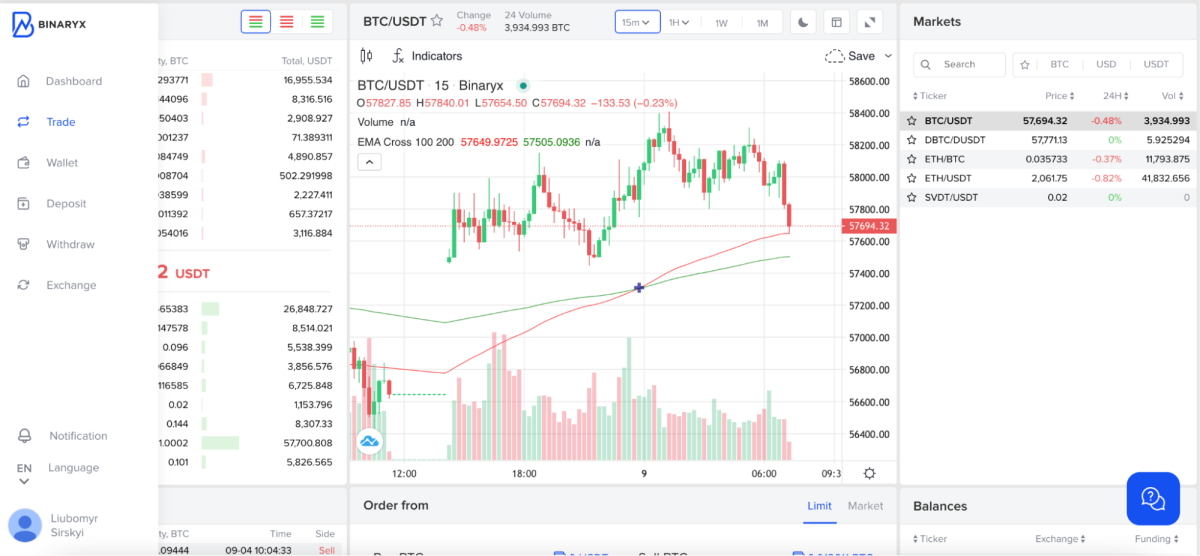This screenshot has width=1200, height=556.
Task: Show both bids and asks orderbook view
Action: [256, 22]
